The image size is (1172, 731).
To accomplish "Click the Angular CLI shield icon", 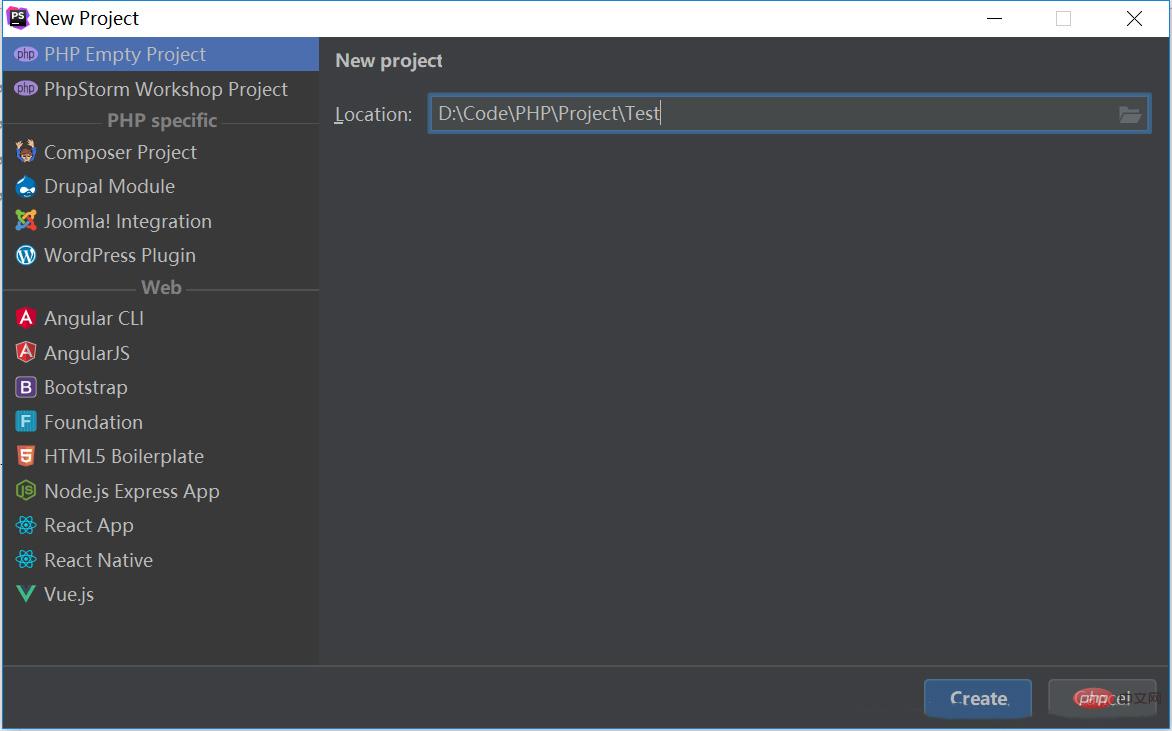I will (25, 318).
